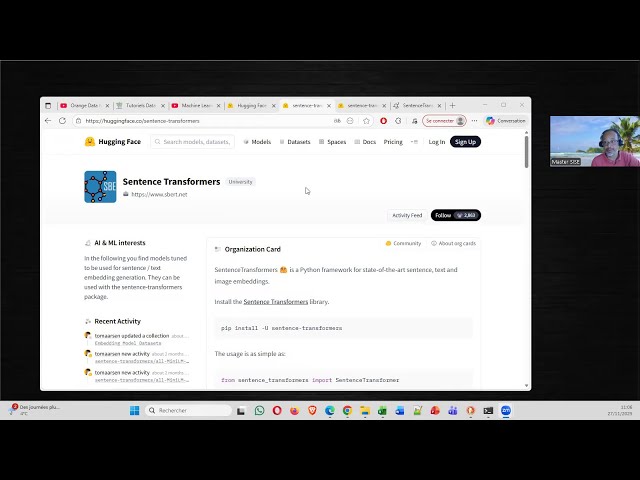The image size is (640, 480).
Task: Open the Copilot Conversation button
Action: pyautogui.click(x=505, y=121)
